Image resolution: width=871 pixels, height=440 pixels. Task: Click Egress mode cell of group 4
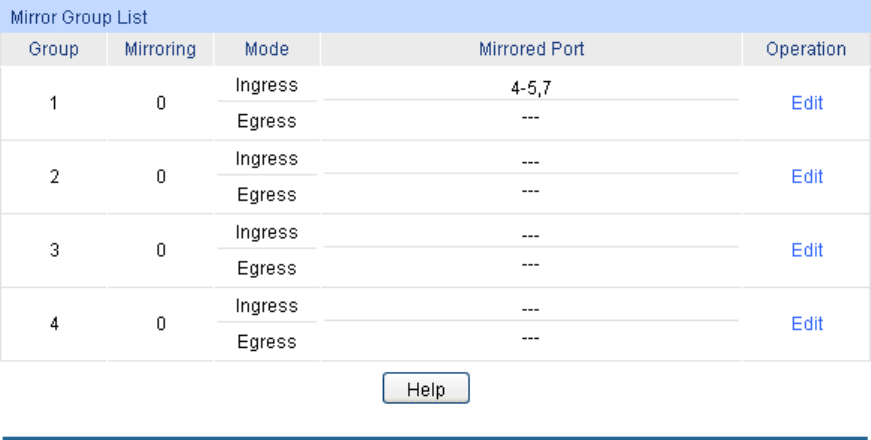[266, 342]
